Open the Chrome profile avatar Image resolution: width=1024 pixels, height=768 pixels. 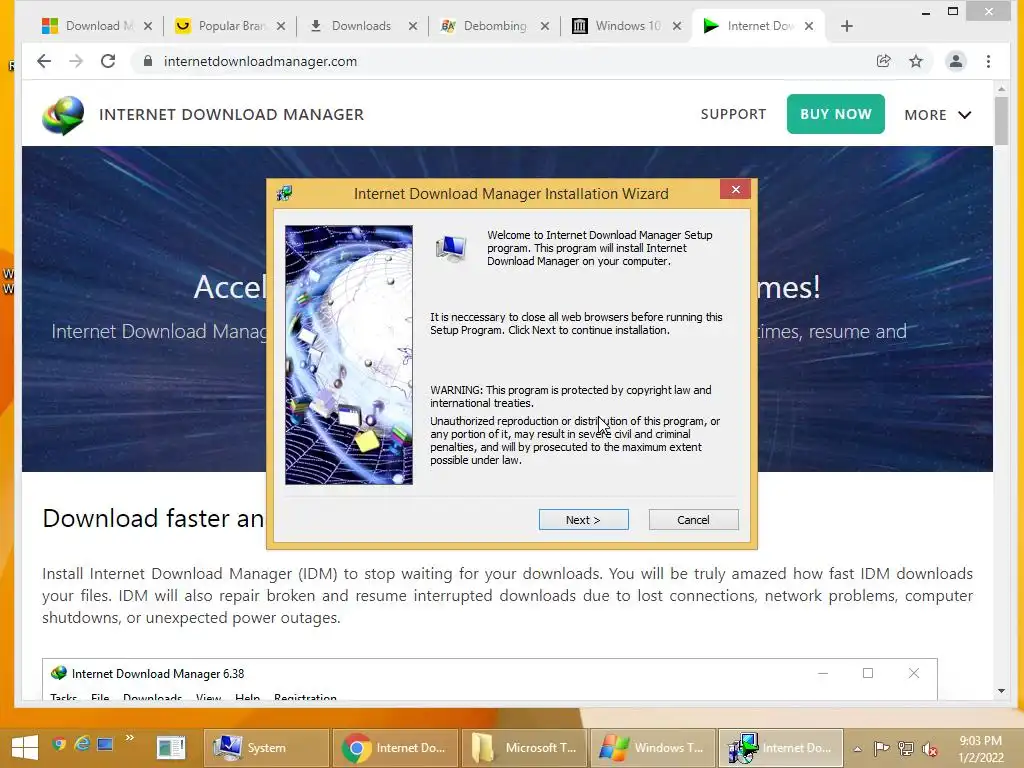[x=955, y=61]
